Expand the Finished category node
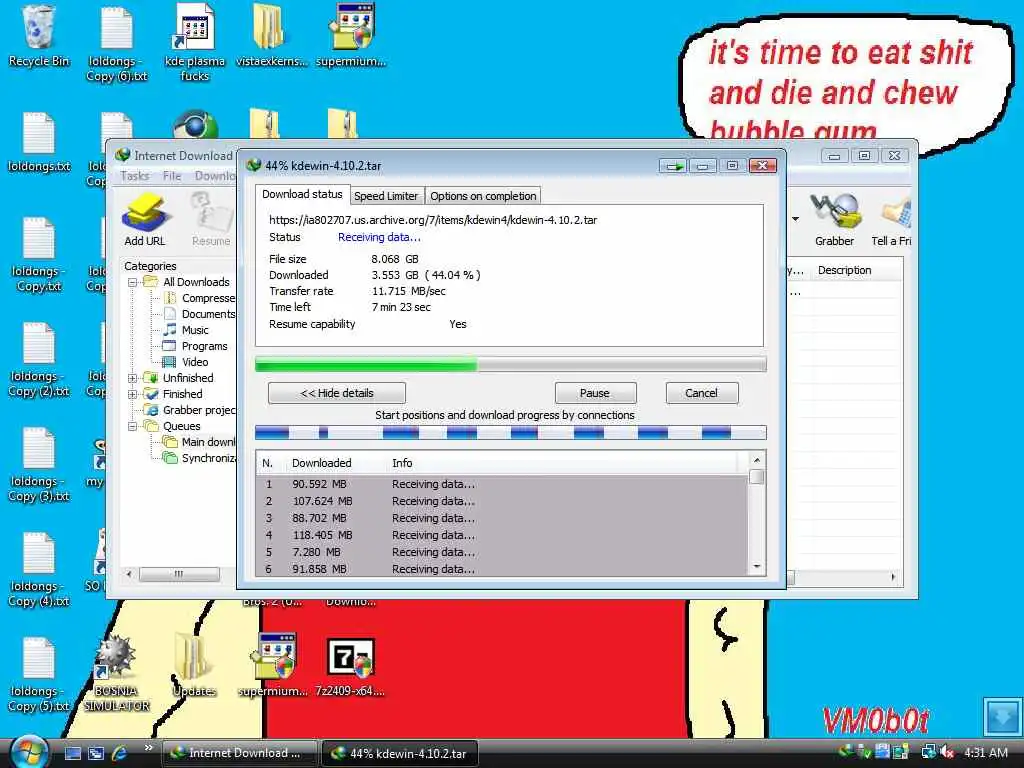The height and width of the screenshot is (768, 1024). pyautogui.click(x=133, y=394)
